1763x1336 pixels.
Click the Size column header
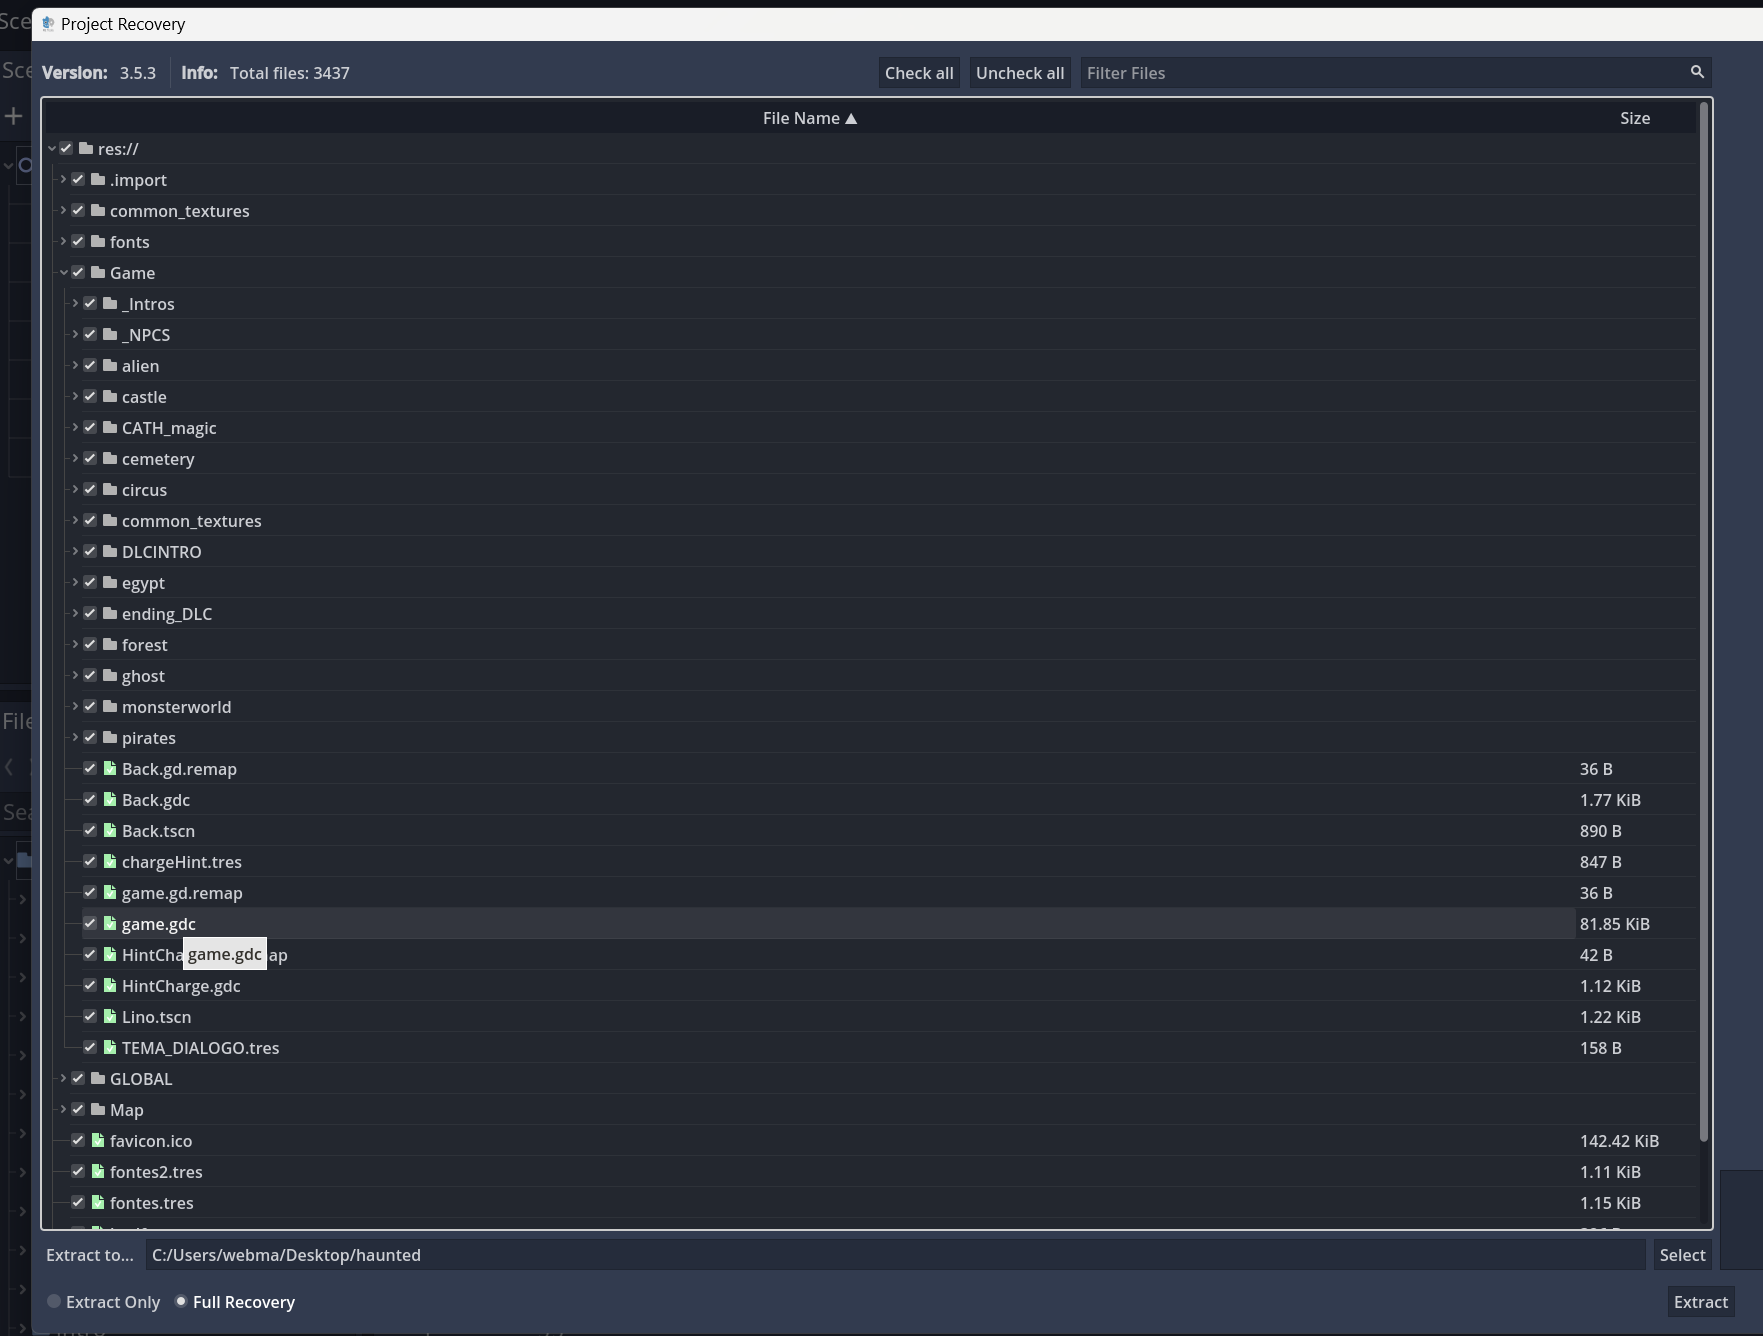(x=1634, y=118)
